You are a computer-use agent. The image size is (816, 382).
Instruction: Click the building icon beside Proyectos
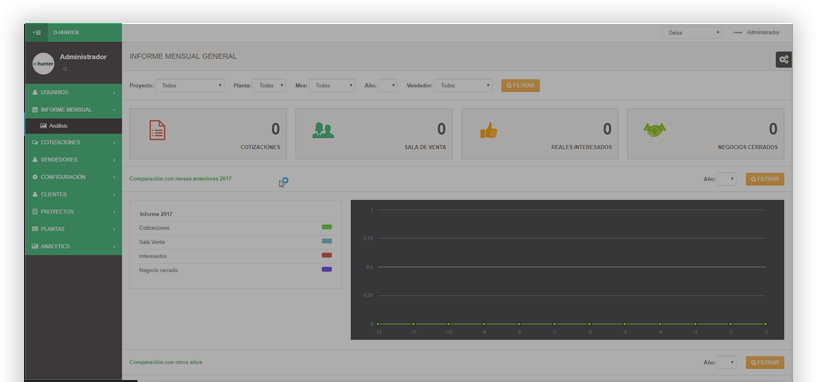tap(35, 212)
